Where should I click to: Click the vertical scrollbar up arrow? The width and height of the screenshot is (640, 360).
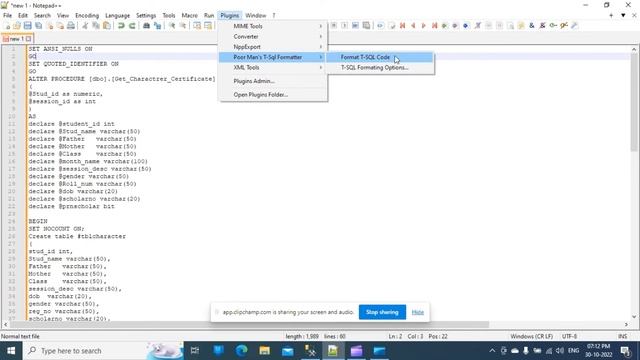[634, 49]
